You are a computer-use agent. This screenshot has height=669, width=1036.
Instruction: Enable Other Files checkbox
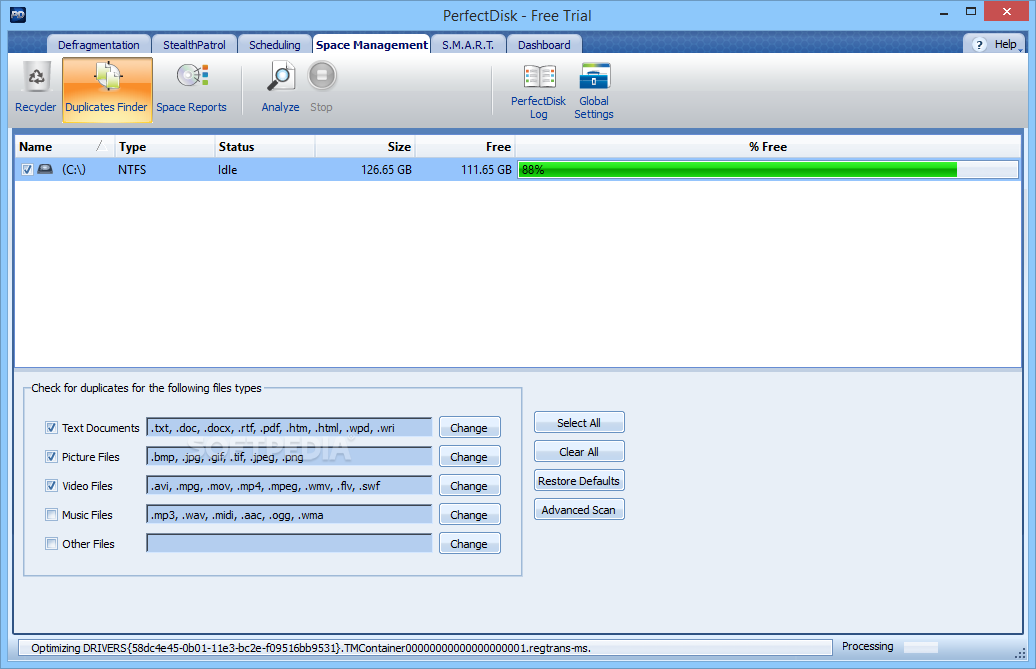52,544
